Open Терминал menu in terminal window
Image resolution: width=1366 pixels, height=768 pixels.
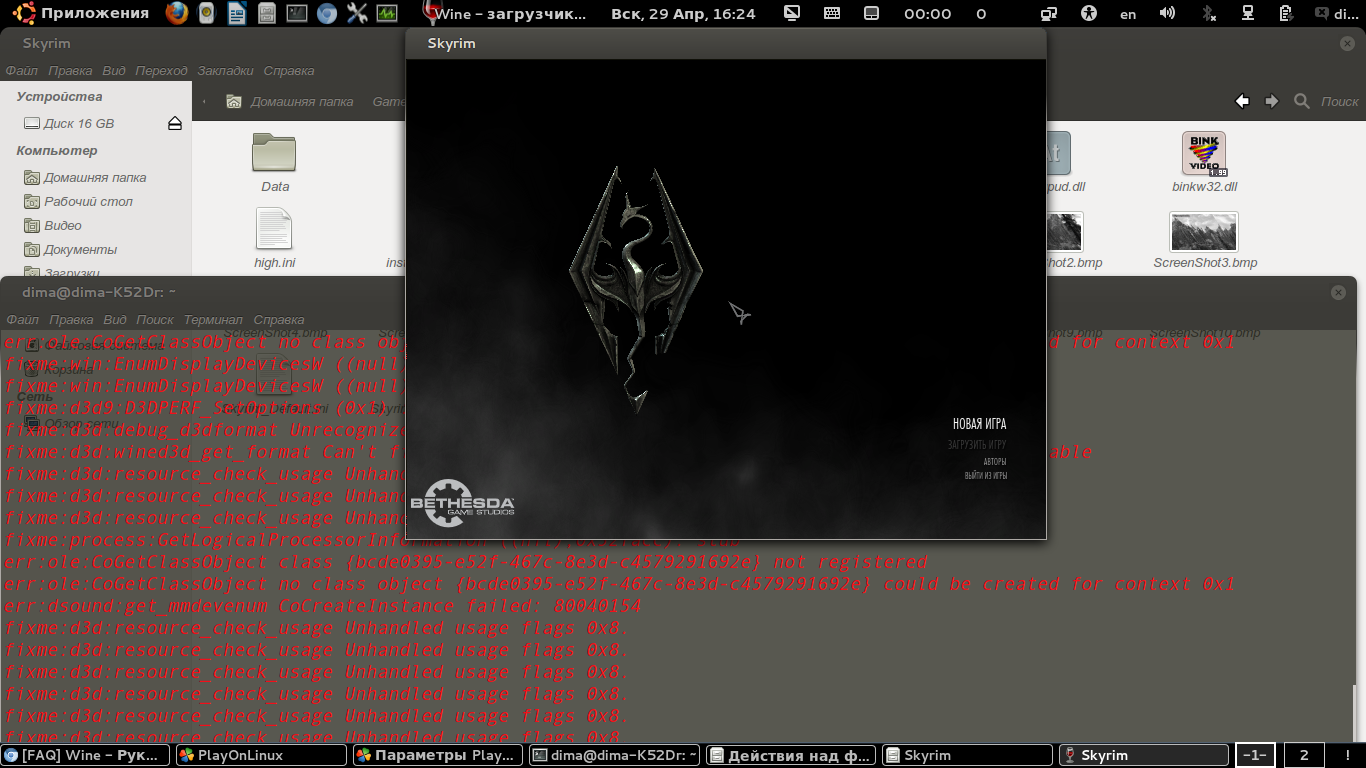[213, 320]
